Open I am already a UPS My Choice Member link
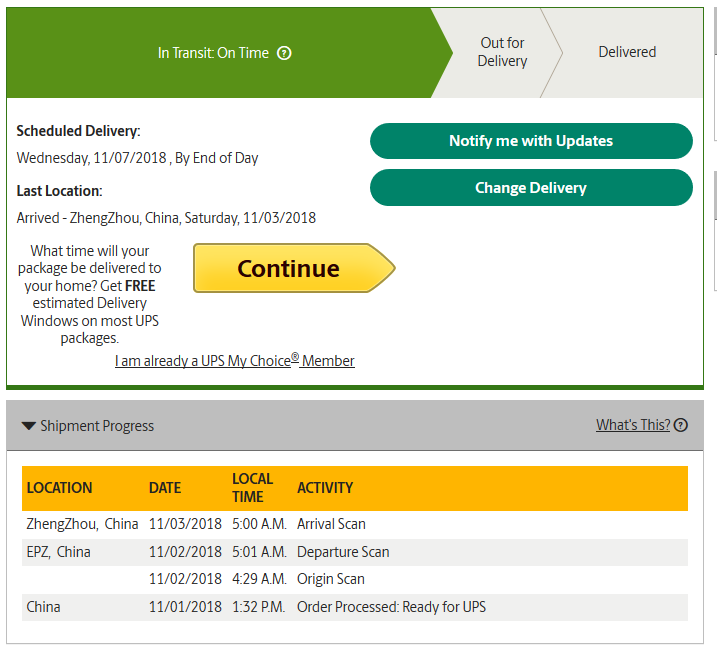Screen dimensions: 717x659 pyautogui.click(x=235, y=360)
